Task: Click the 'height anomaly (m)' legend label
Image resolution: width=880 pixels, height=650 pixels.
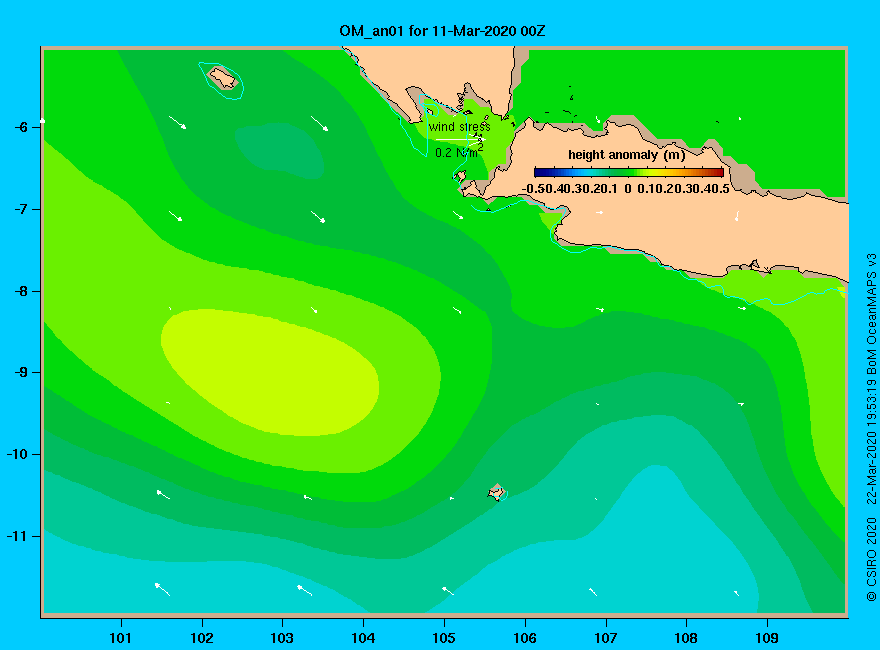Action: click(x=626, y=155)
